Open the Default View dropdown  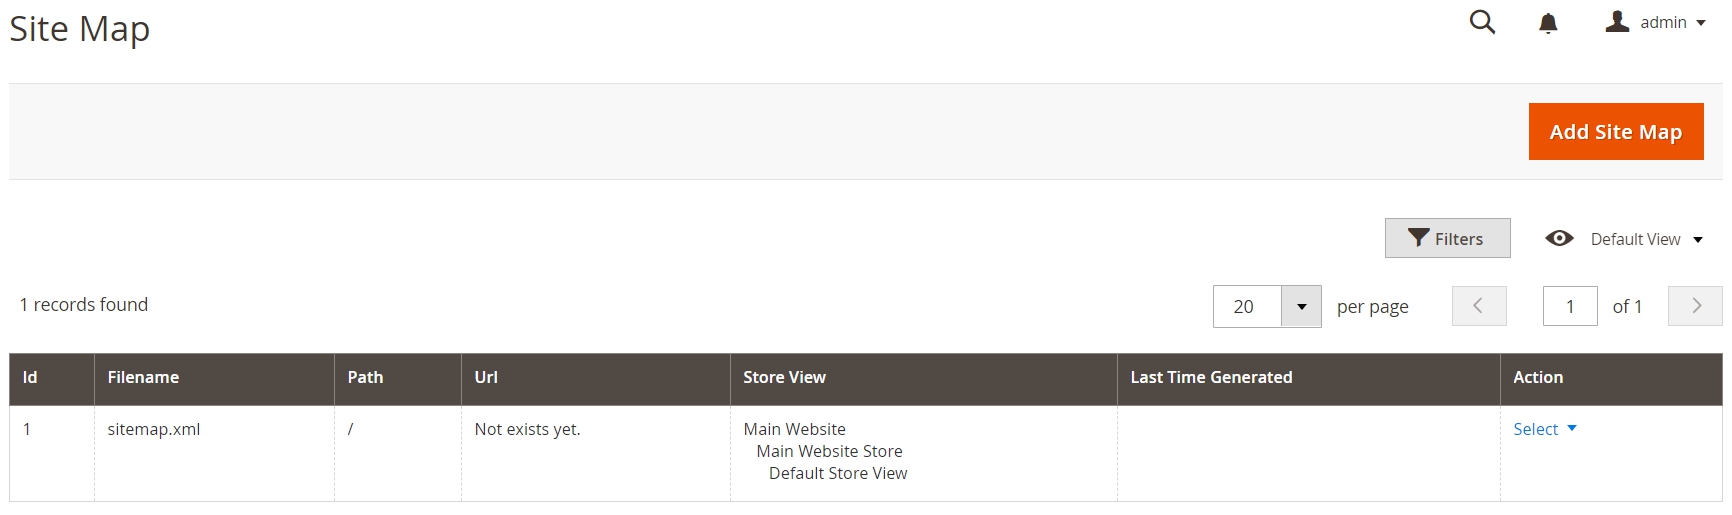[1646, 239]
